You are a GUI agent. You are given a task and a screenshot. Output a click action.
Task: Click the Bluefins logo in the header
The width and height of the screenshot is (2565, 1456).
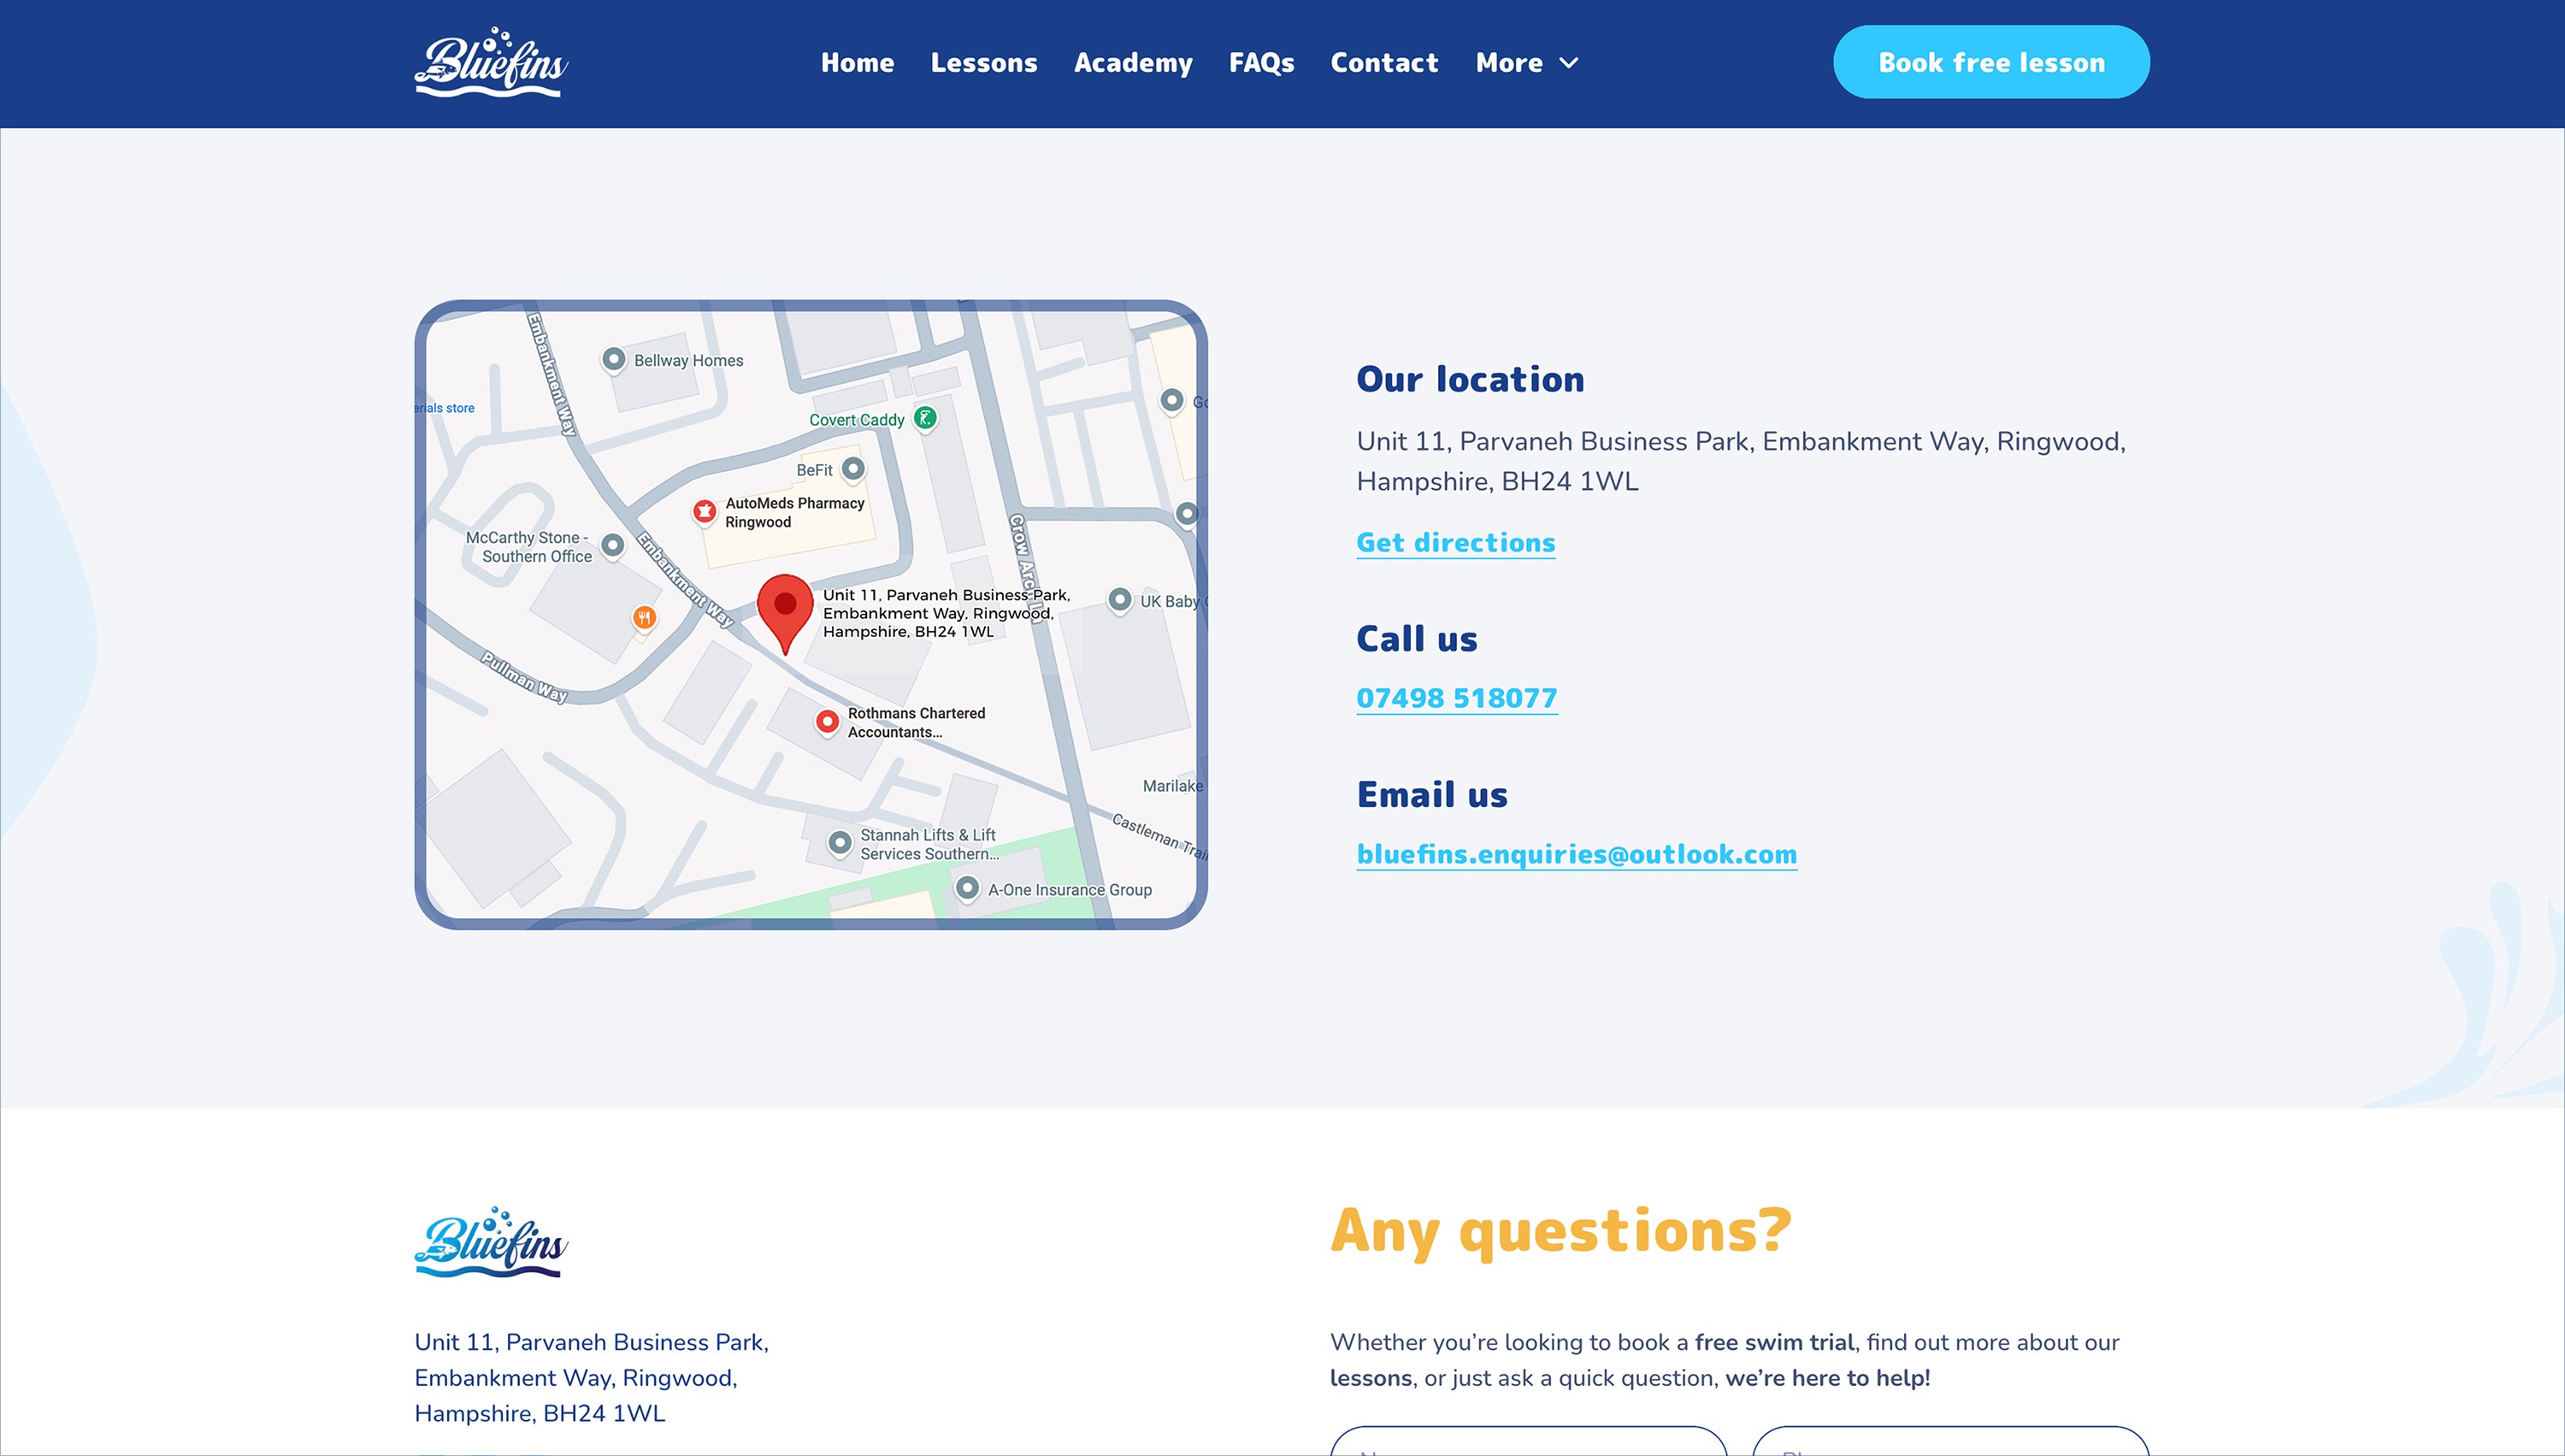click(489, 62)
